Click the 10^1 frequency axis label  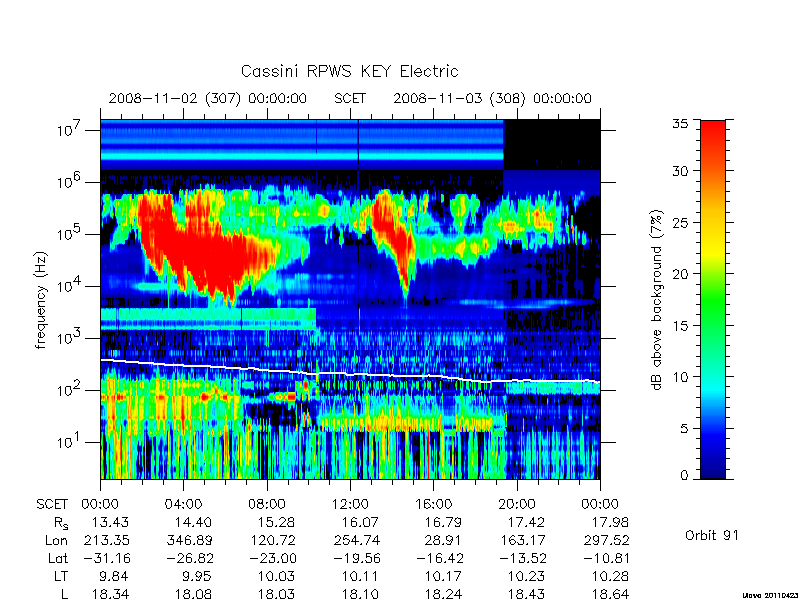68,442
